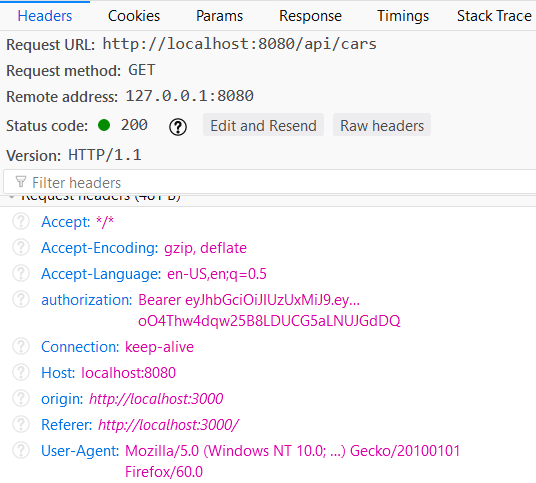Click the filter funnel icon
This screenshot has width=536, height=483.
coord(21,182)
